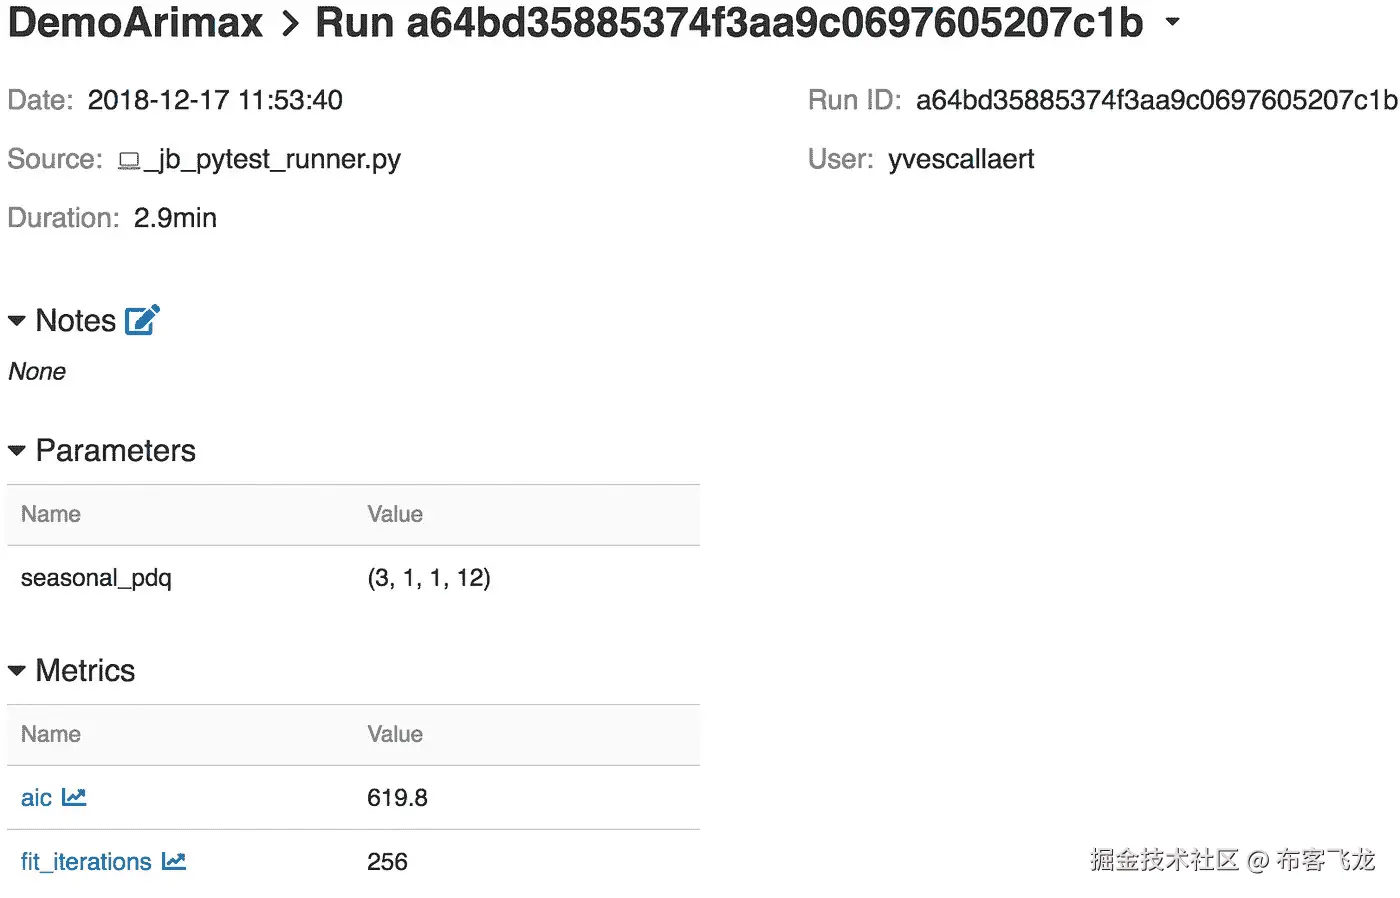Click the laptop source icon
Viewport: 1400px width, 898px height.
[129, 160]
